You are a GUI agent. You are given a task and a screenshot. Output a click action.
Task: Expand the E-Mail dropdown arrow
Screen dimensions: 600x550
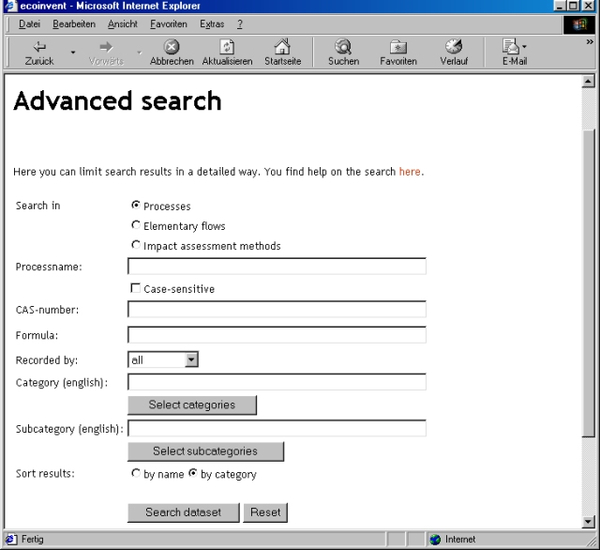(x=525, y=47)
